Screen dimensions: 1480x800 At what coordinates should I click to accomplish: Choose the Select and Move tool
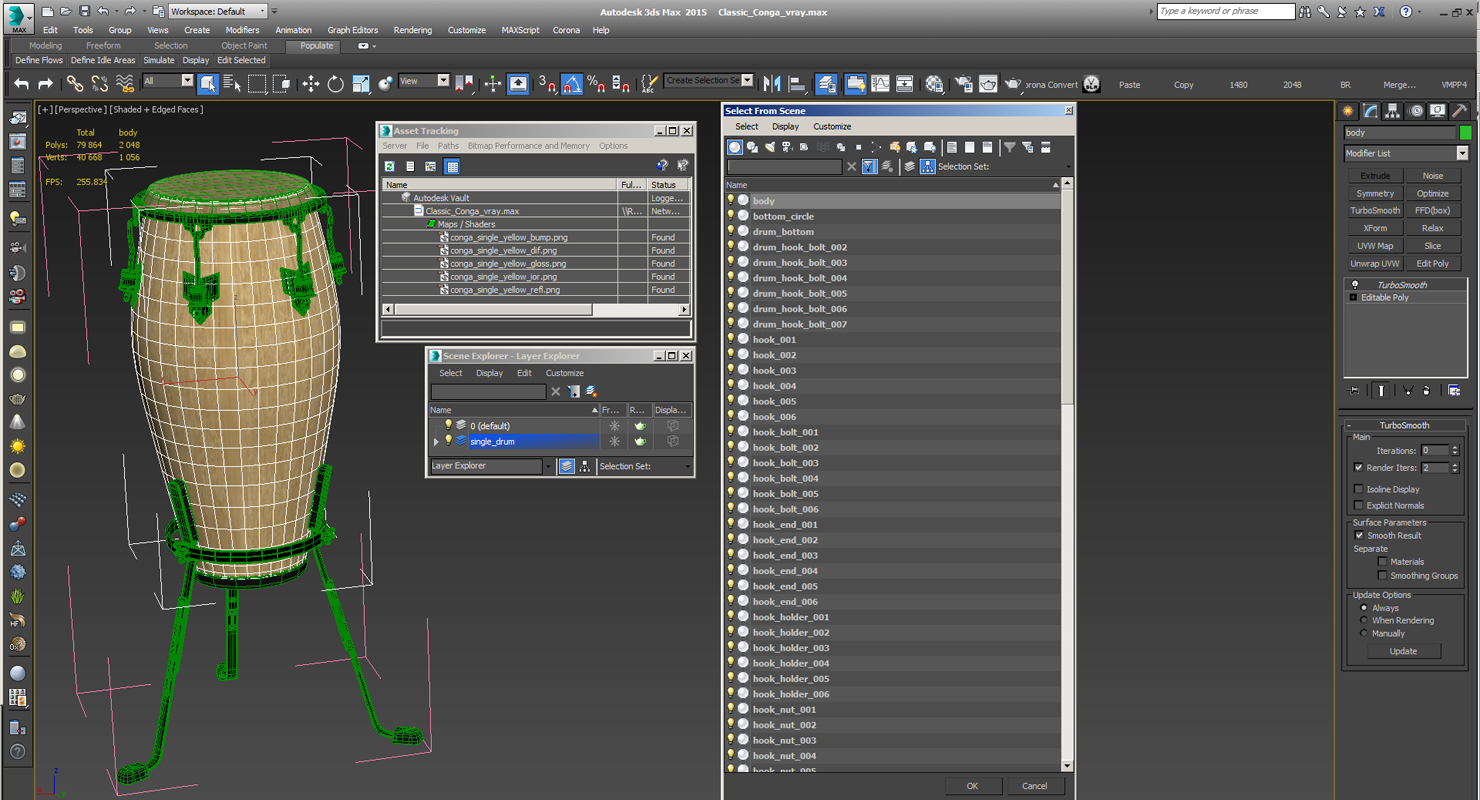[311, 84]
